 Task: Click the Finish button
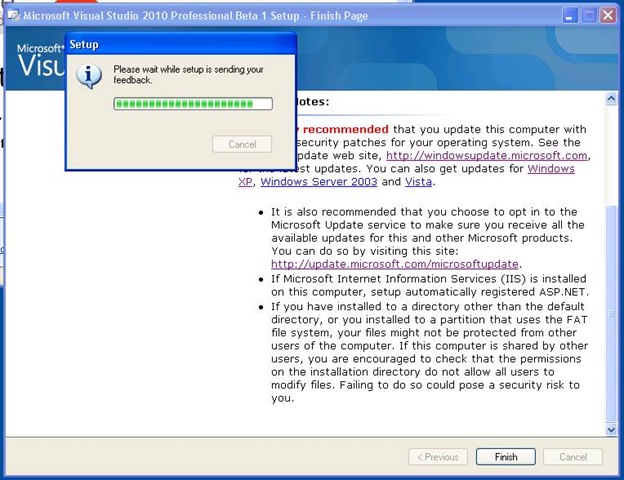coord(506,457)
